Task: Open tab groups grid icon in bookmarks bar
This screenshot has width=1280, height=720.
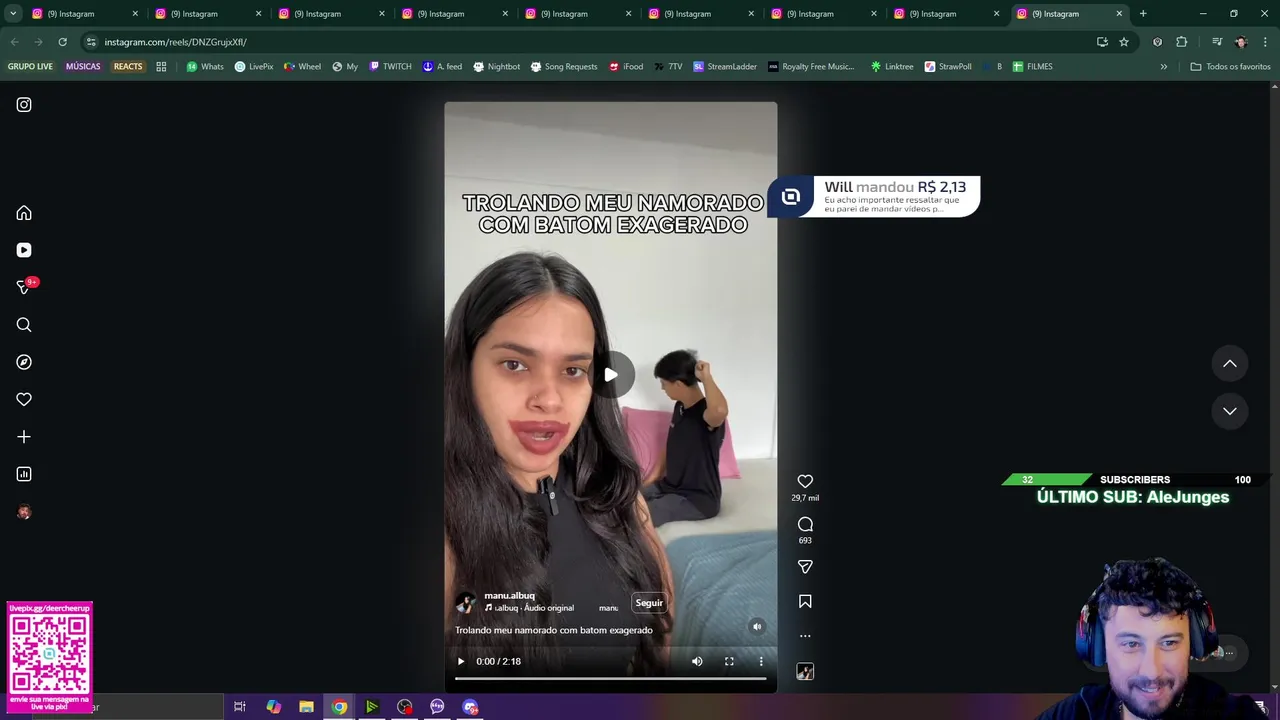Action: (x=161, y=67)
